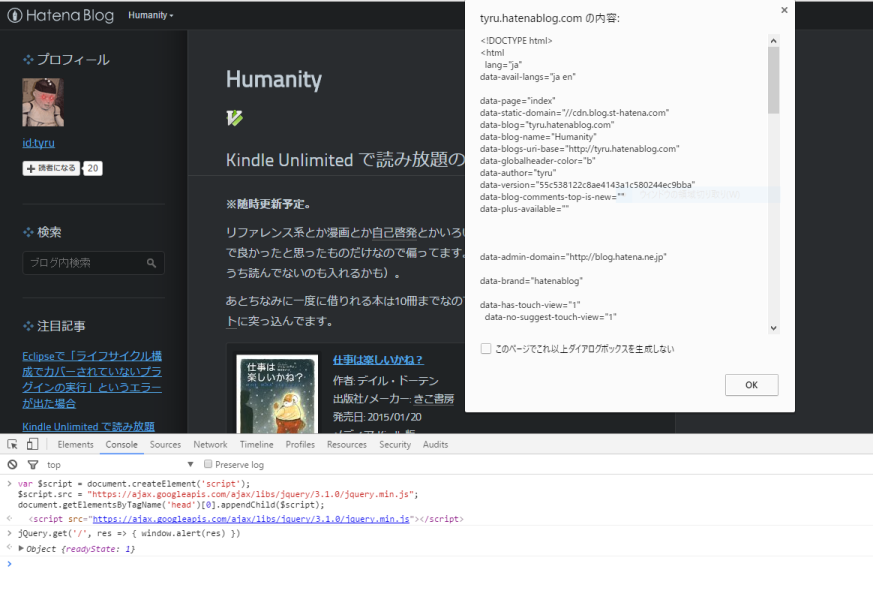
Task: Click the jQuery.get console command line
Action: [x=129, y=534]
